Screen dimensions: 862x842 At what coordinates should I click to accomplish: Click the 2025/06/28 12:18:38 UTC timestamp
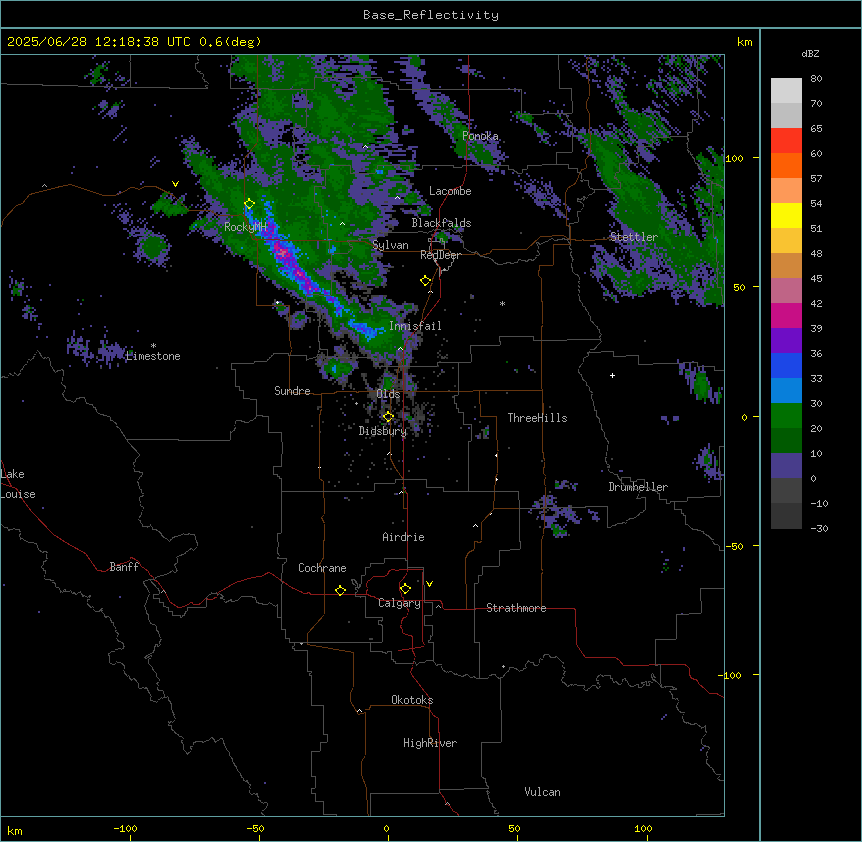point(99,42)
